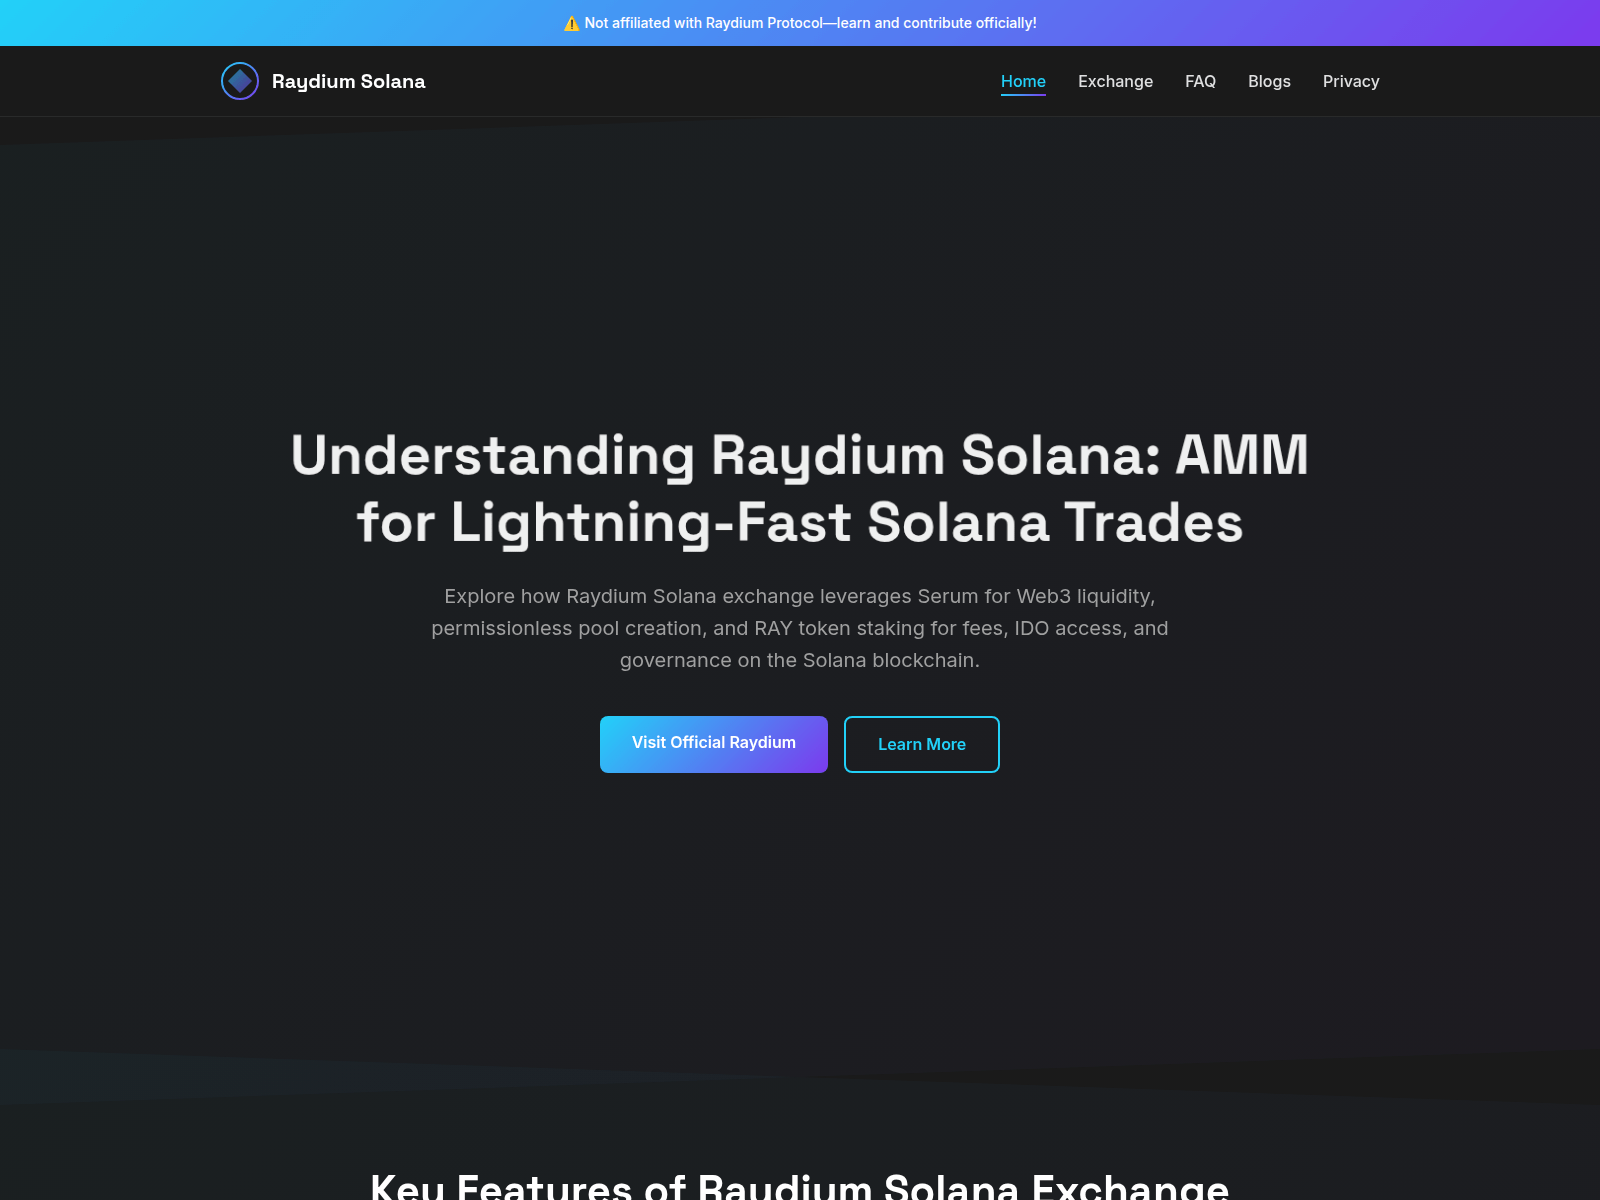Click the Raydium Solana diamond logo icon
1600x1200 pixels.
point(240,81)
